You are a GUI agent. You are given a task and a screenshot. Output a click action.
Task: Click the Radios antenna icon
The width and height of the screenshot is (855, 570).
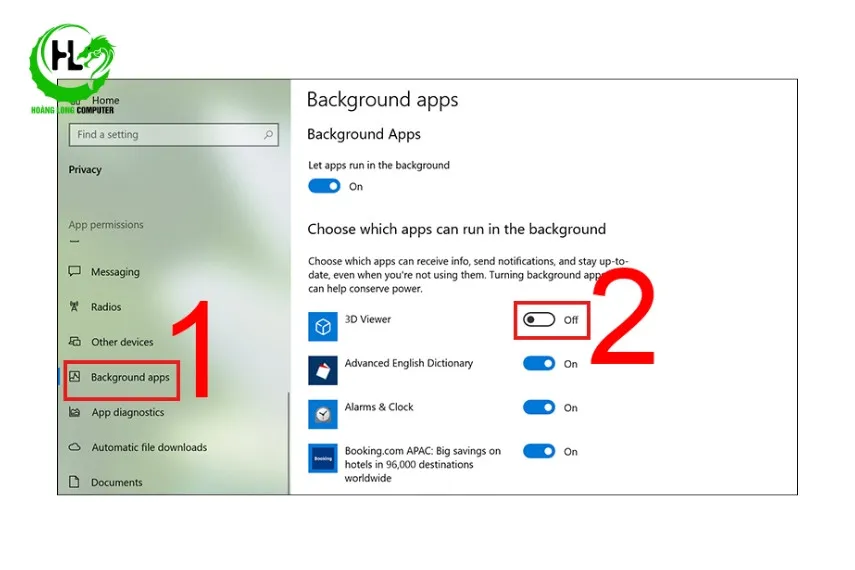pos(74,307)
